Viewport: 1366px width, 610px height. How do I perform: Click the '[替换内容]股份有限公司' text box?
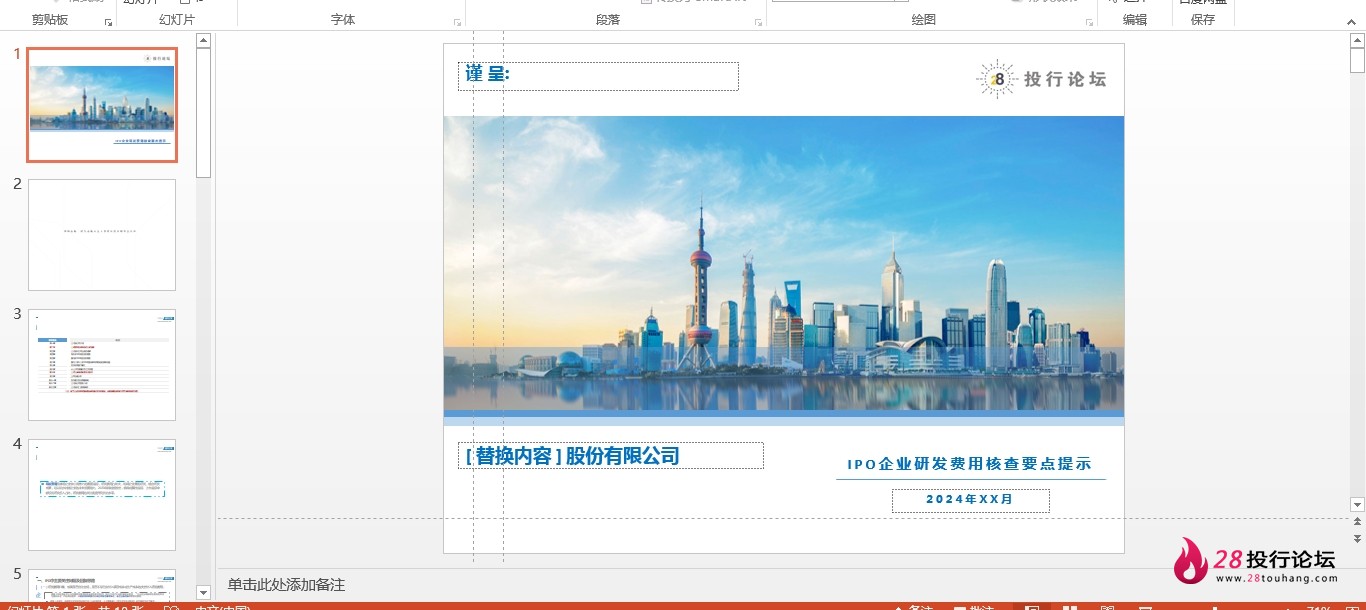[x=610, y=456]
